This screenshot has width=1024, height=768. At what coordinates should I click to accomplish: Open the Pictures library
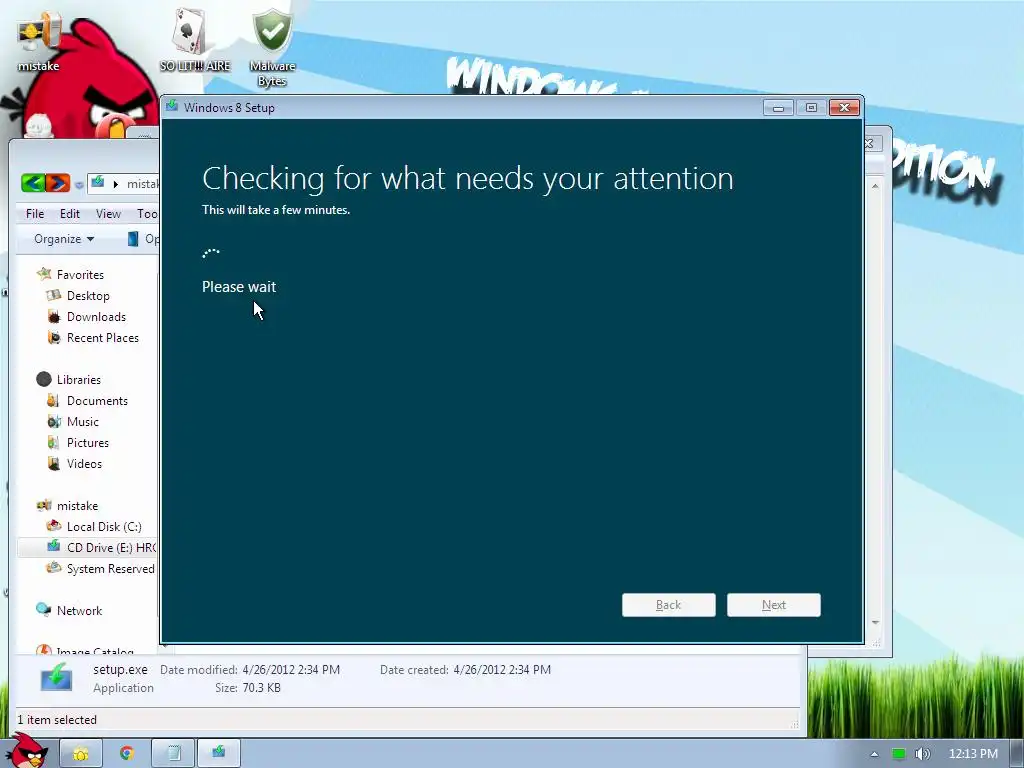[x=88, y=443]
